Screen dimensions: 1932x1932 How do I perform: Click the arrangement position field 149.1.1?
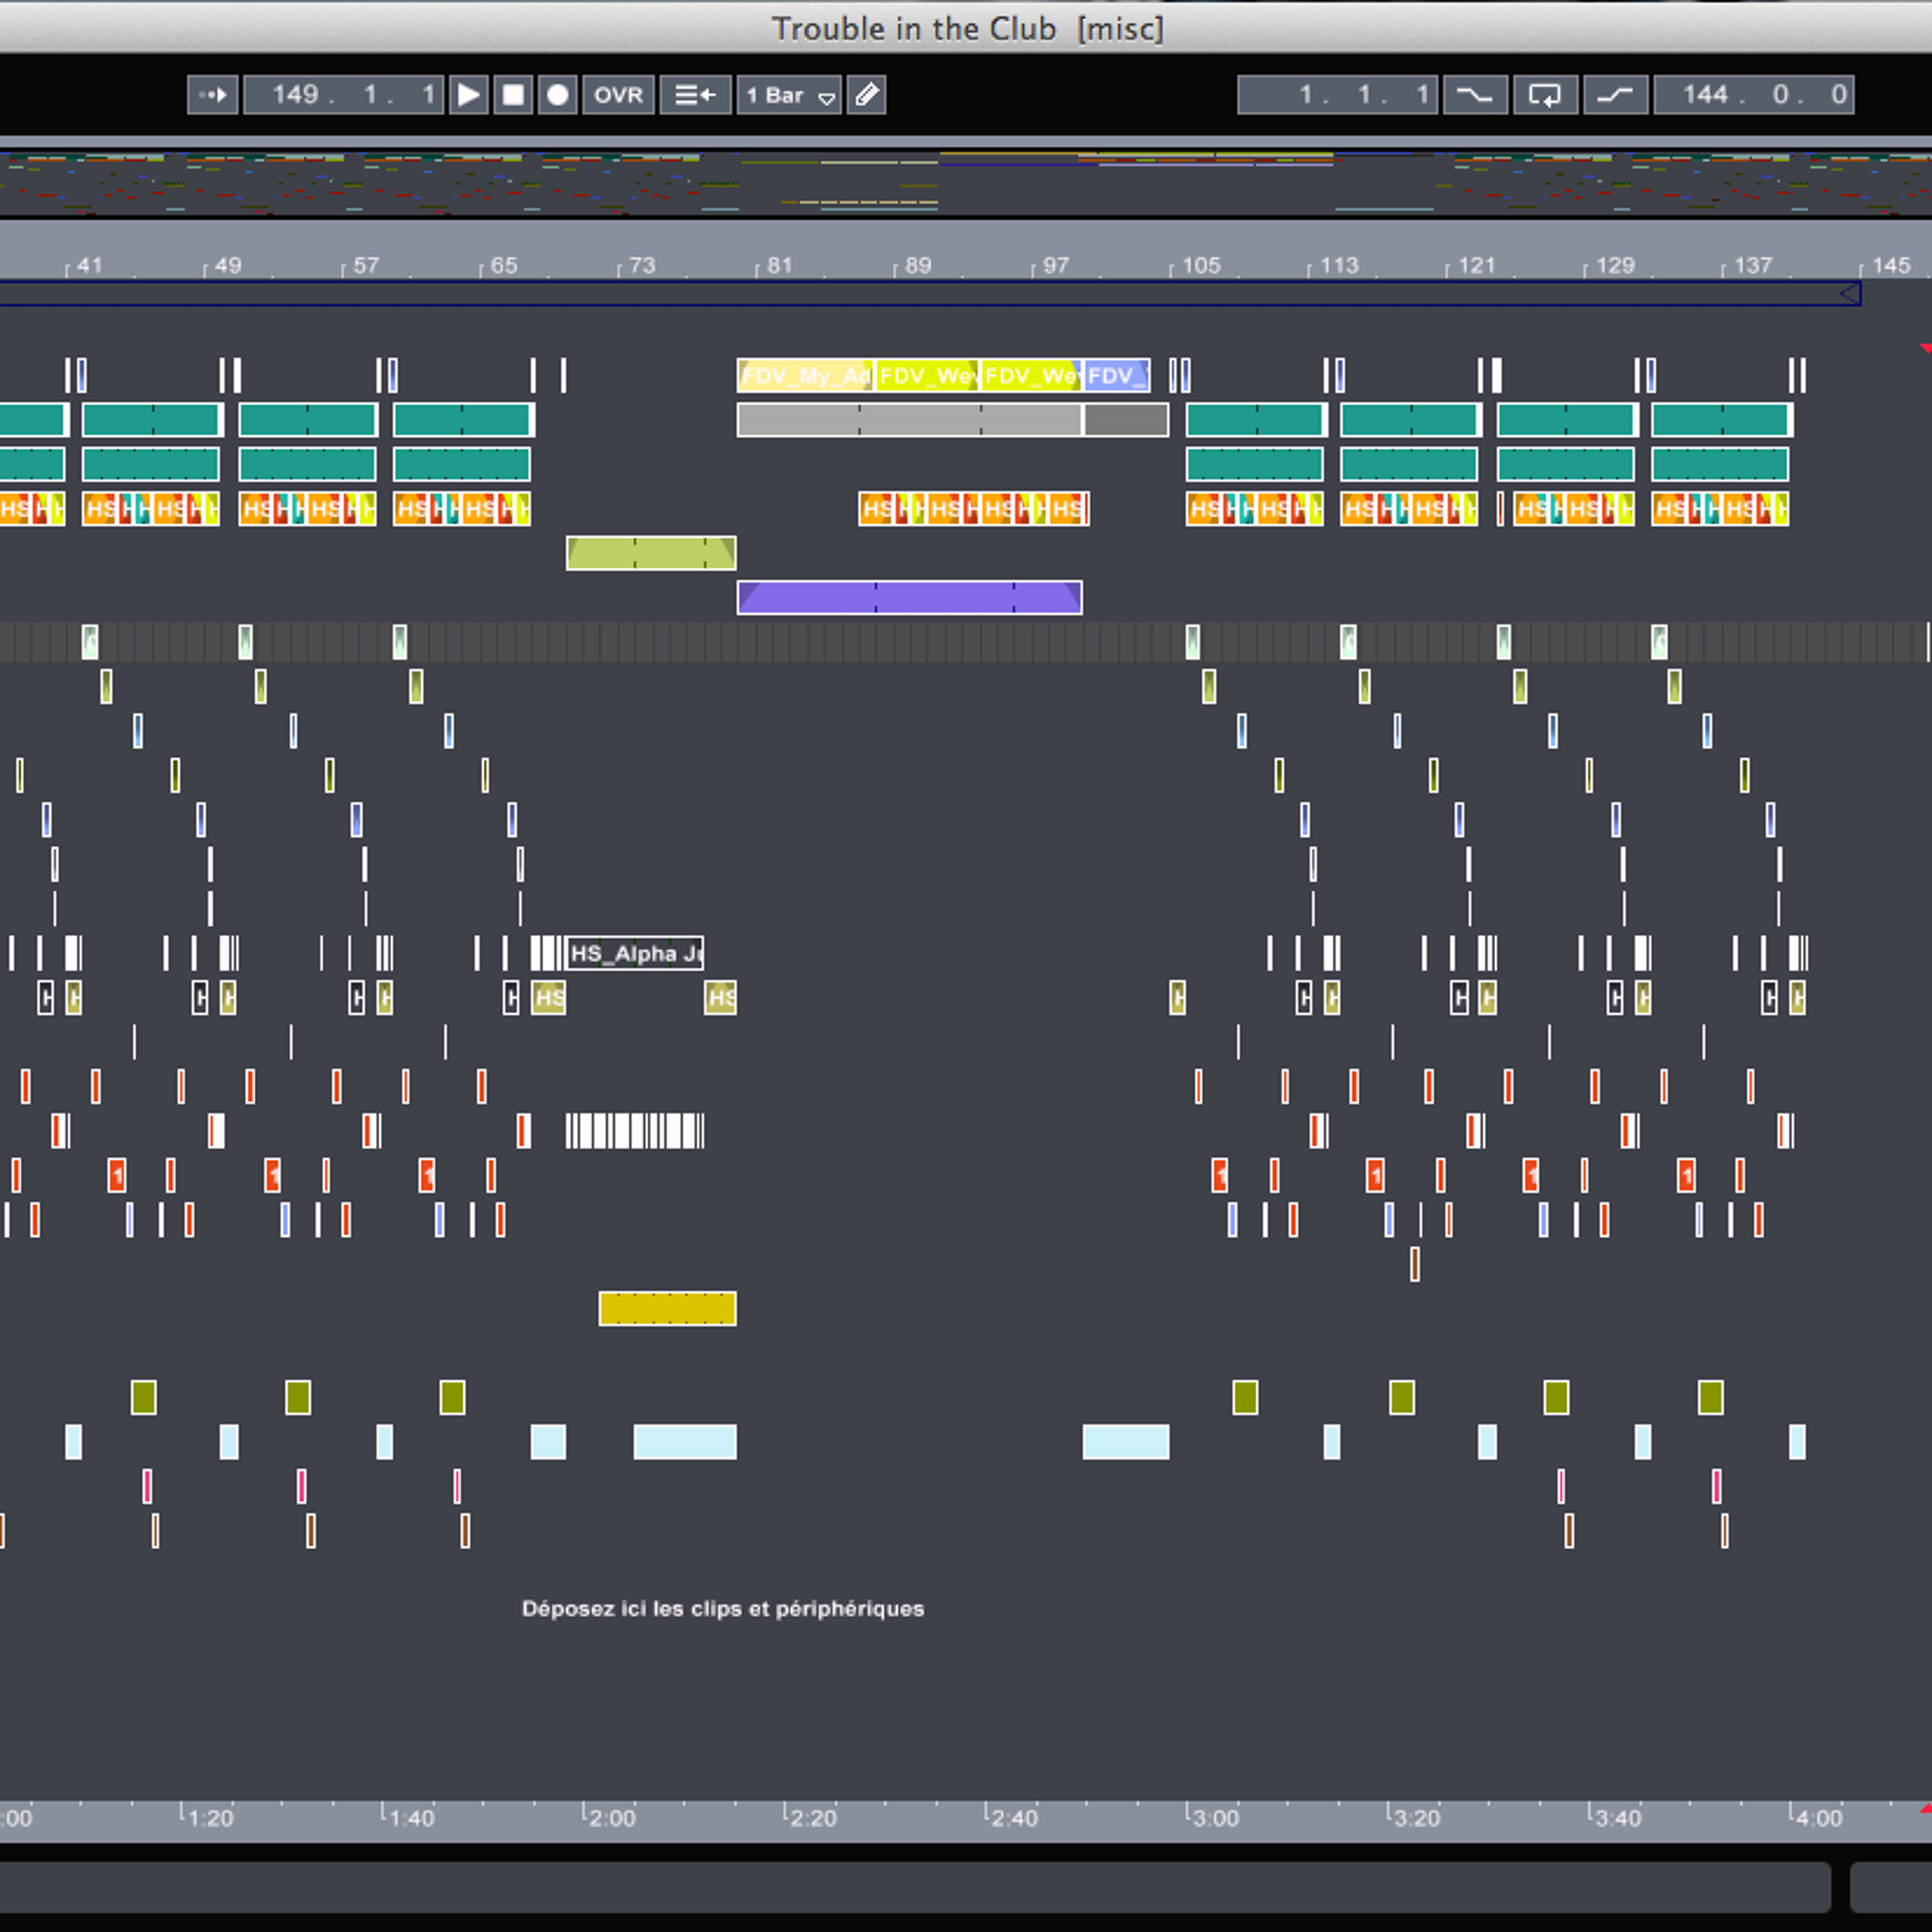343,95
